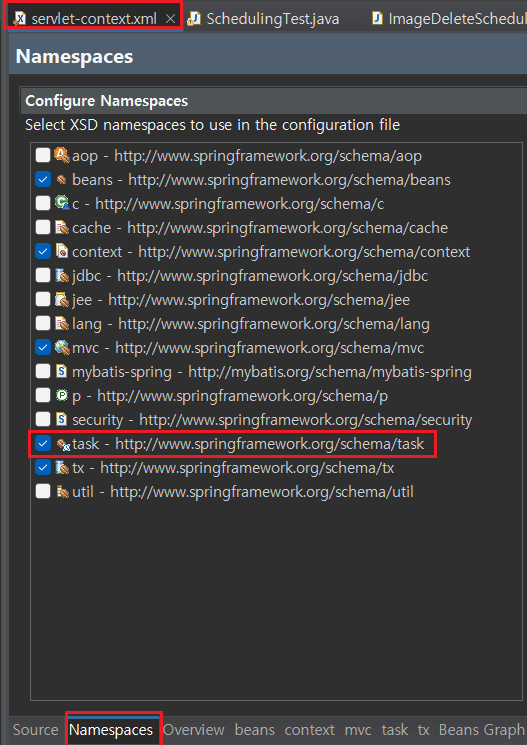Image resolution: width=527 pixels, height=745 pixels.
Task: Click the tx namespace icon
Action: click(62, 468)
